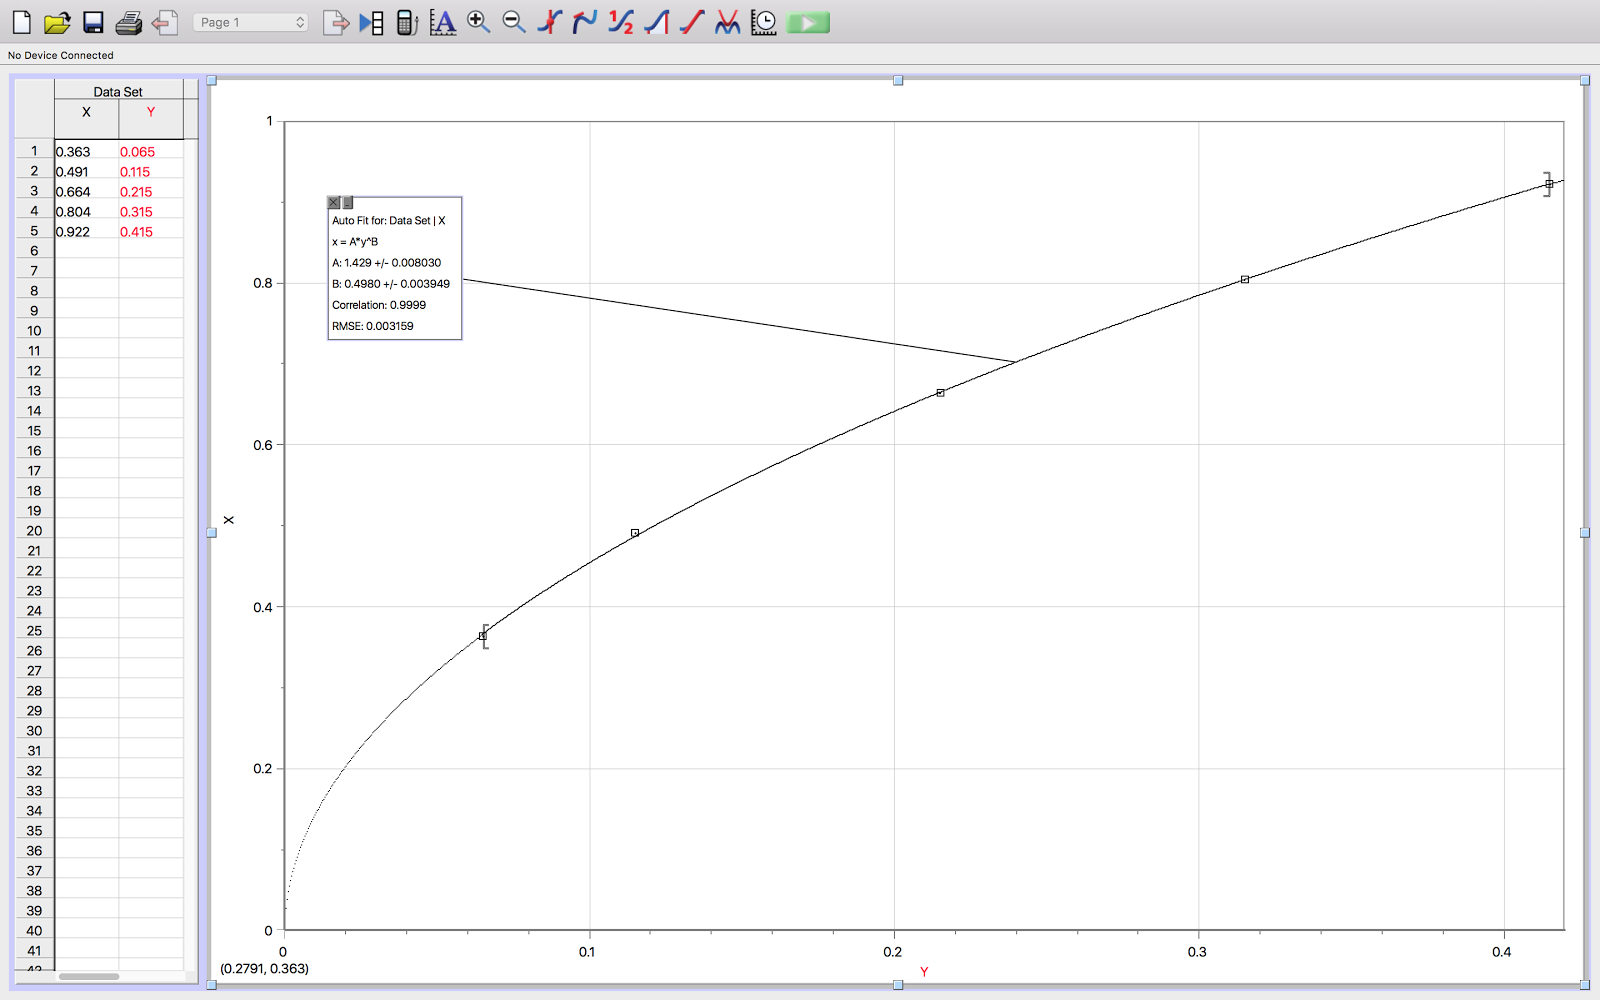Show the Integral tool
This screenshot has height=1000, width=1600.
[x=655, y=22]
